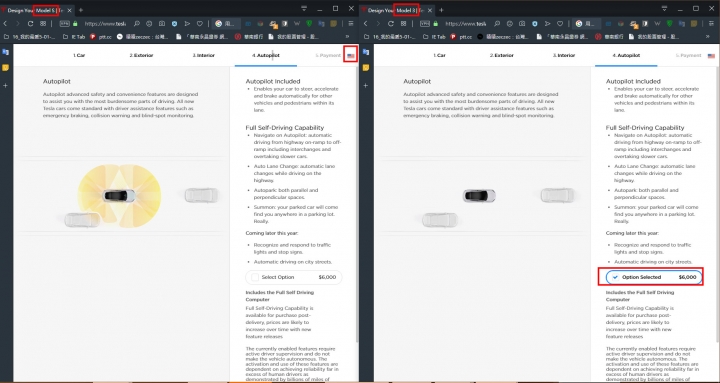720x383 pixels.
Task: Reload the page in the Model S window
Action: coord(30,23)
